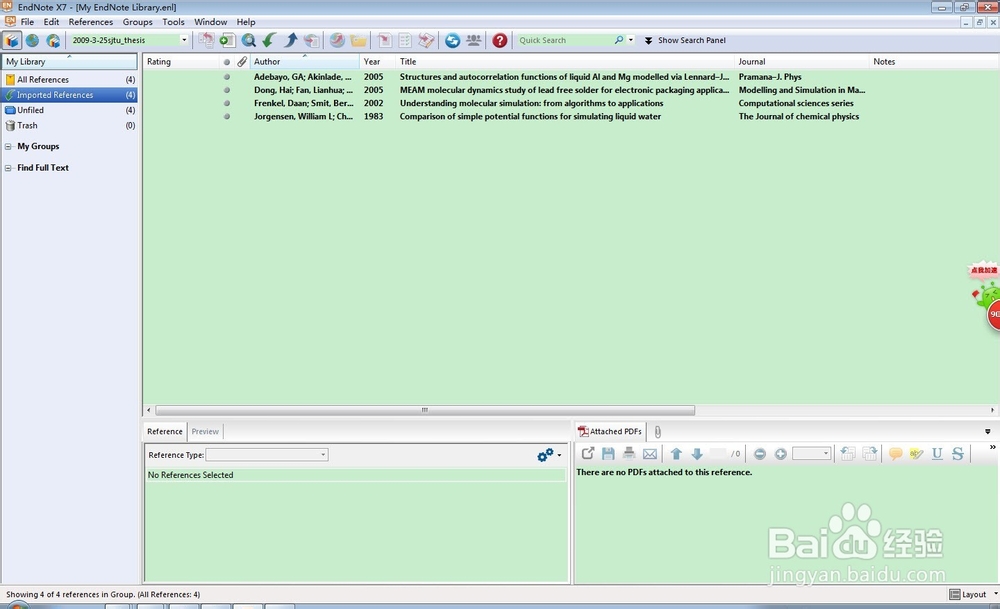Open the Help menu

[x=246, y=22]
